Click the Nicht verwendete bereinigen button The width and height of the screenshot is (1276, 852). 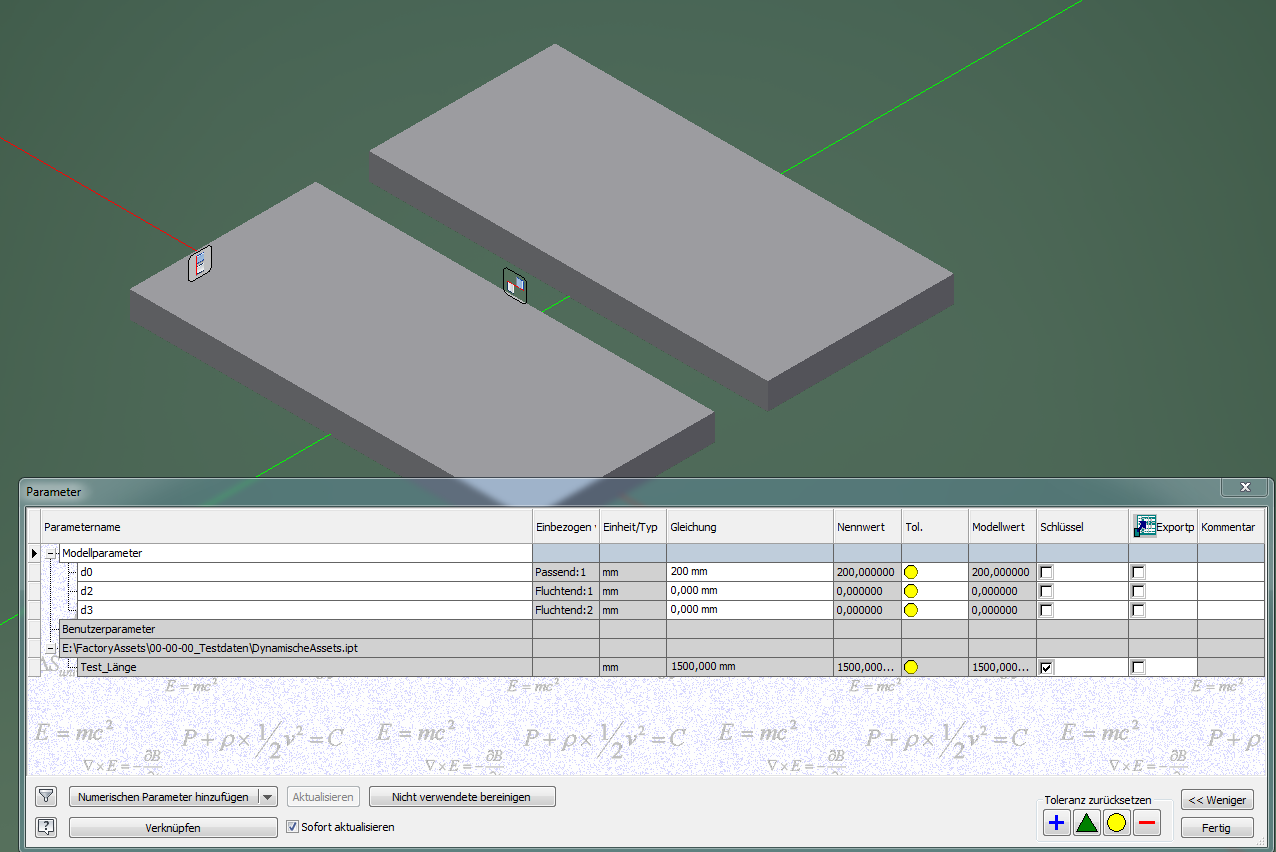(x=462, y=796)
